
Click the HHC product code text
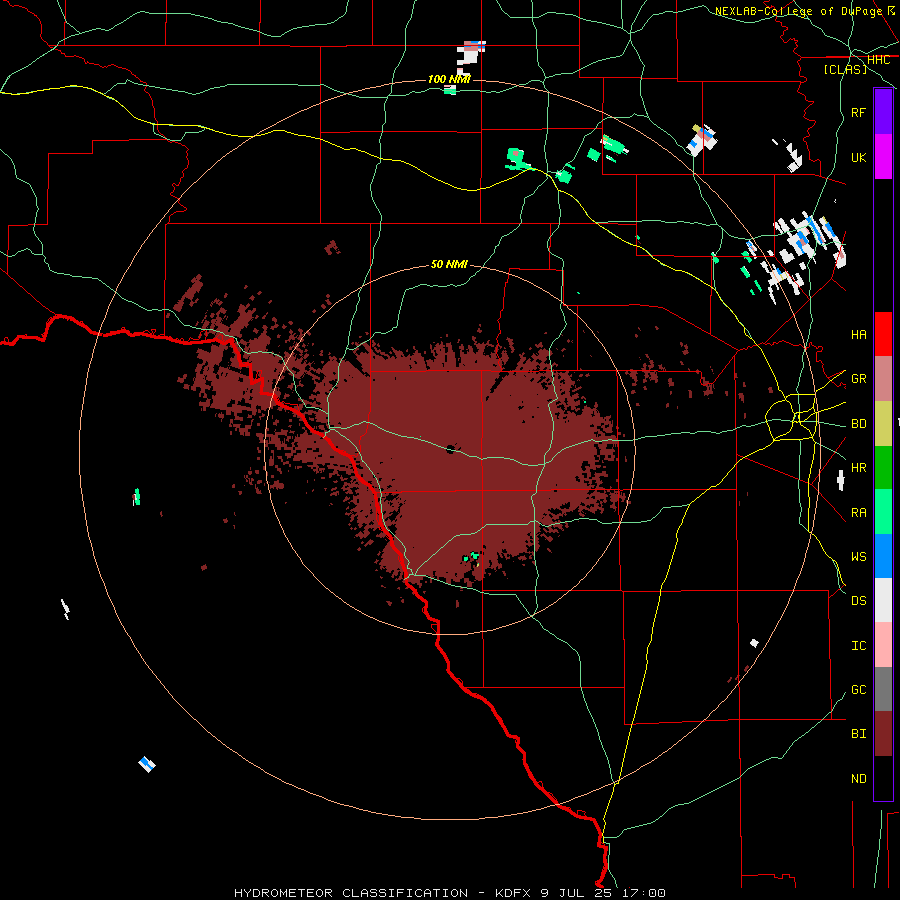(878, 60)
